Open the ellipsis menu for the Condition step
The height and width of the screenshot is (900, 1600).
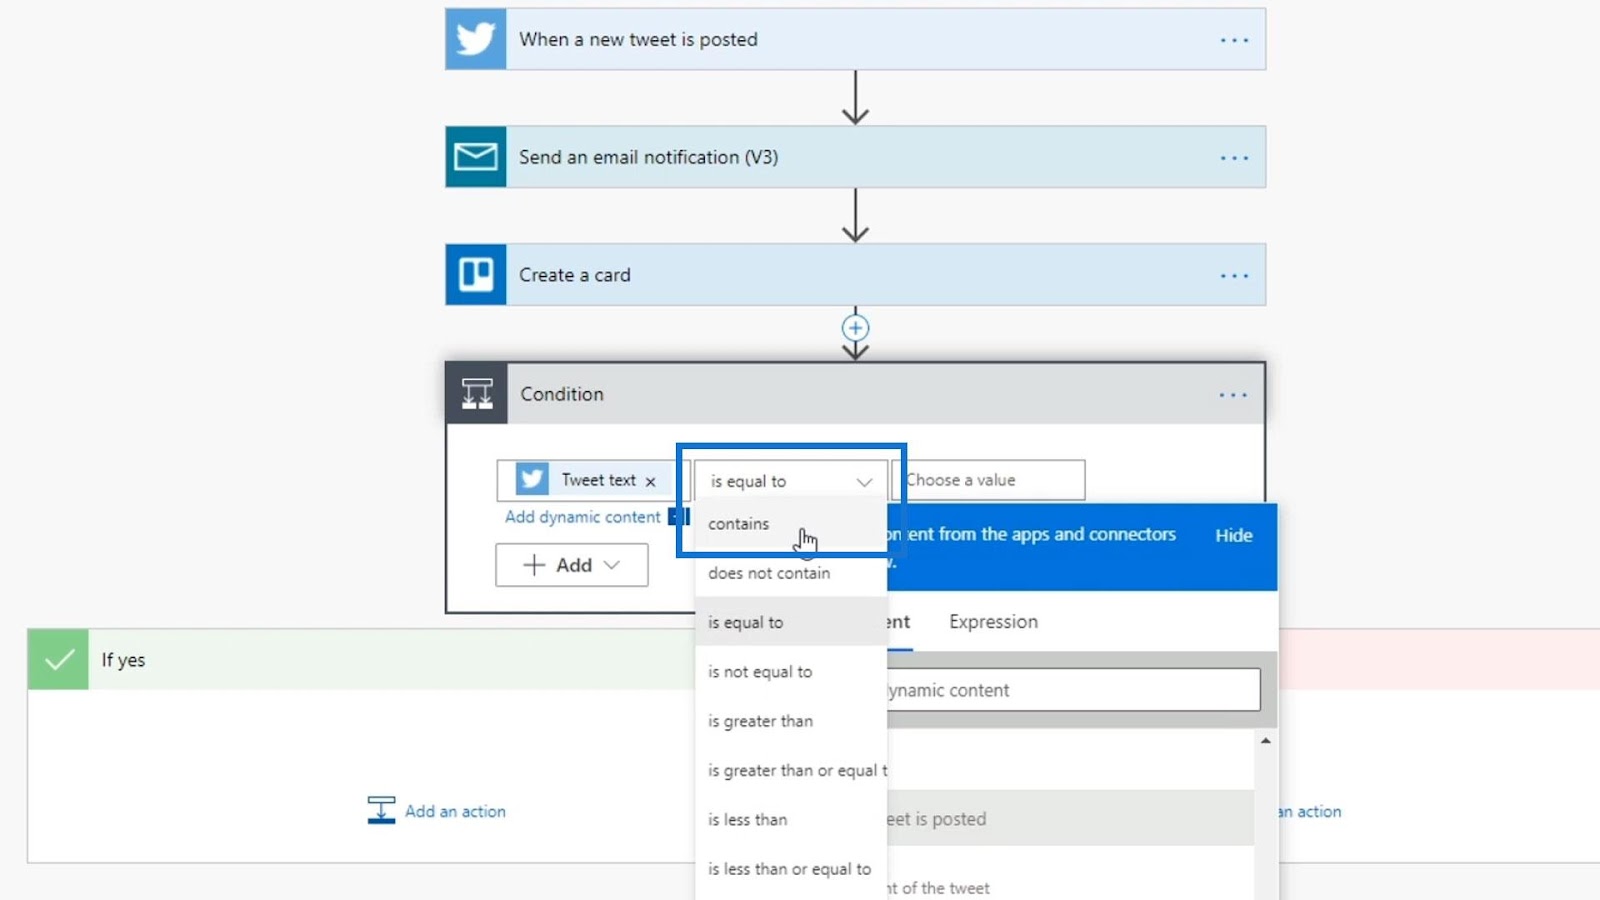point(1233,395)
